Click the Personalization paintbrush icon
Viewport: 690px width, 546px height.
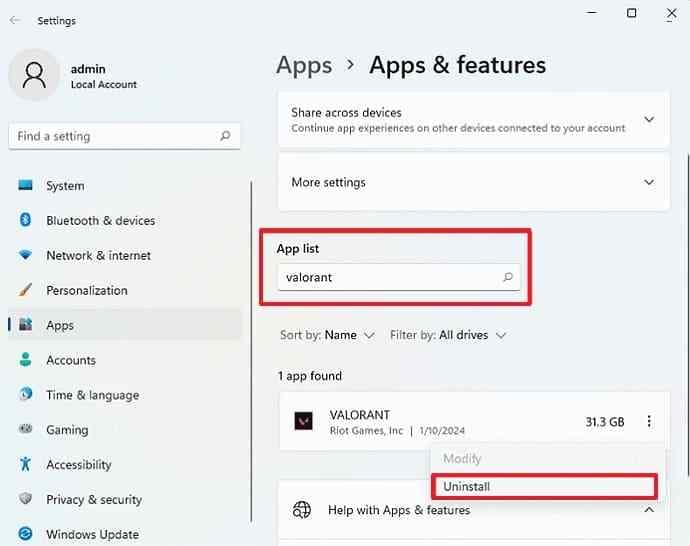pos(26,290)
